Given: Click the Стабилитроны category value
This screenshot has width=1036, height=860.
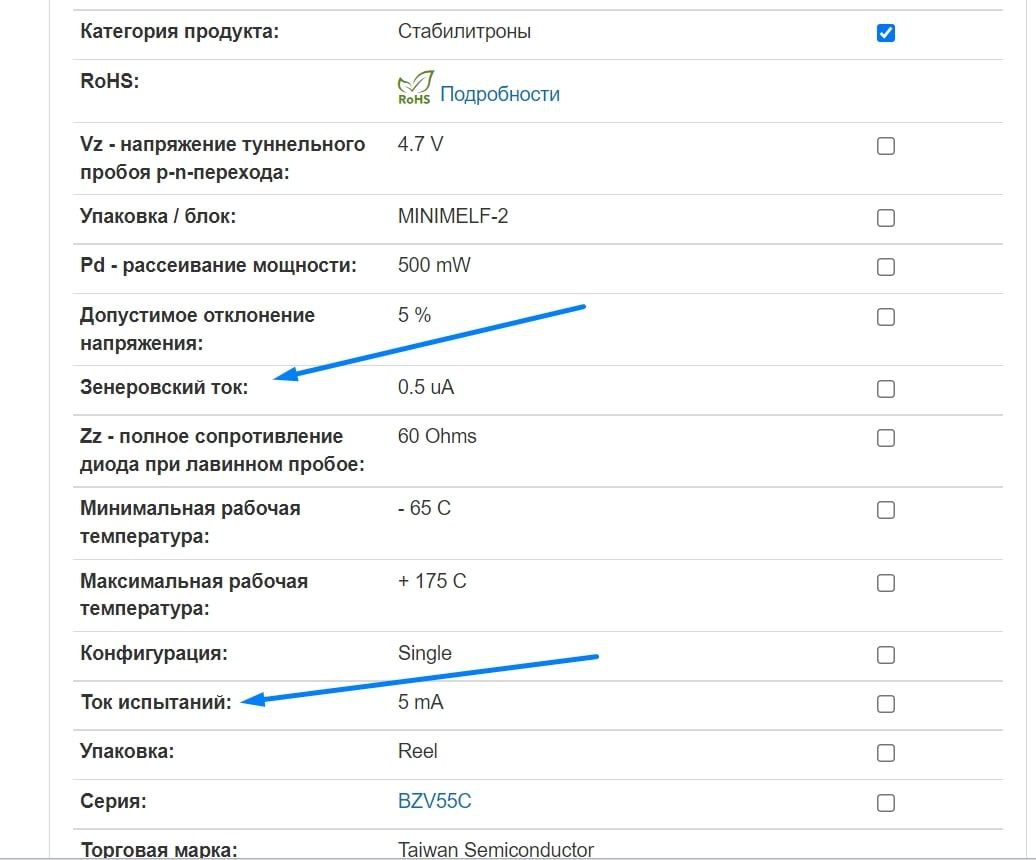Looking at the screenshot, I should 464,31.
